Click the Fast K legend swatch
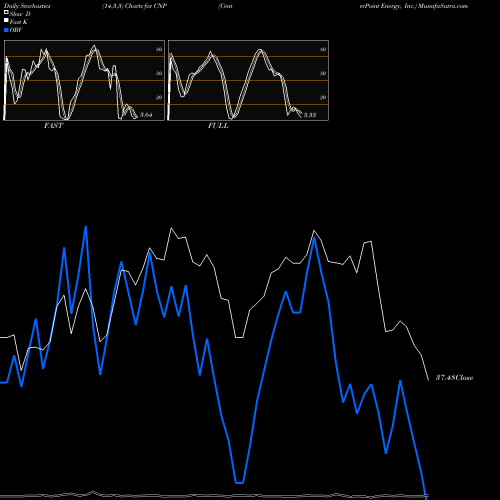This screenshot has width=500, height=500. pos(6,21)
